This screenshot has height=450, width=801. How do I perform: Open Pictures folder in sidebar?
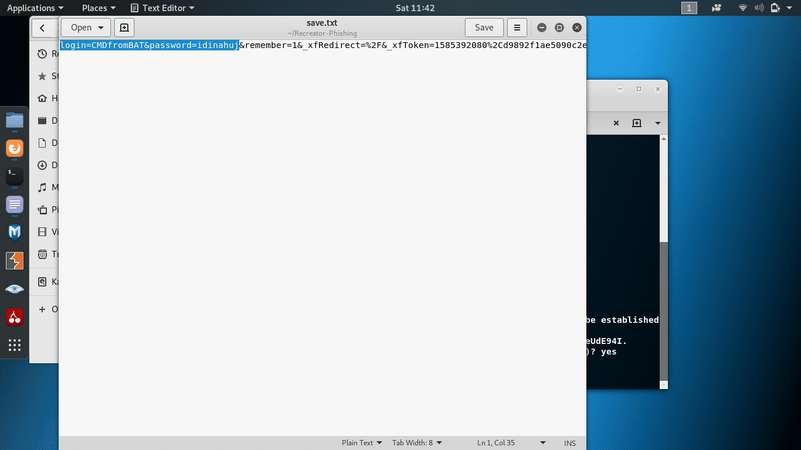[47, 209]
